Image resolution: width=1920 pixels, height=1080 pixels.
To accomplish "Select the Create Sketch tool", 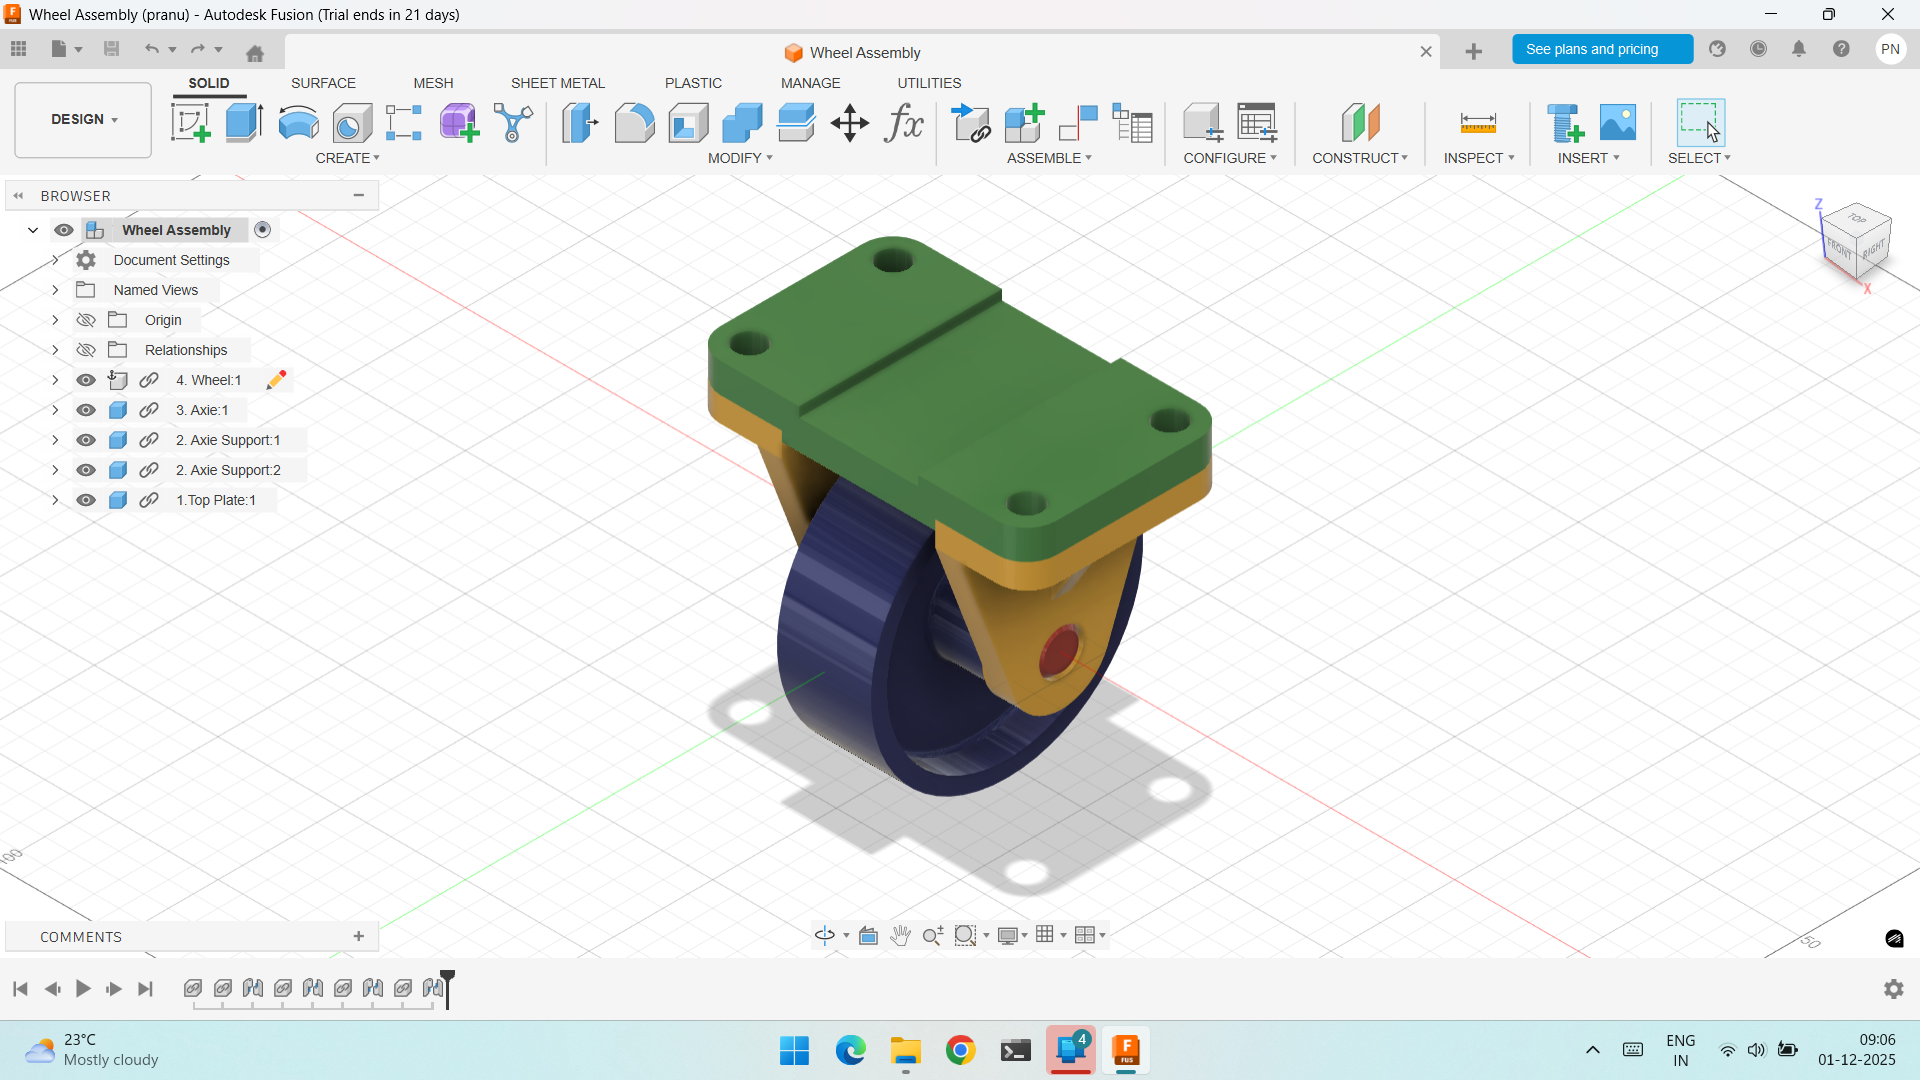I will tap(190, 123).
